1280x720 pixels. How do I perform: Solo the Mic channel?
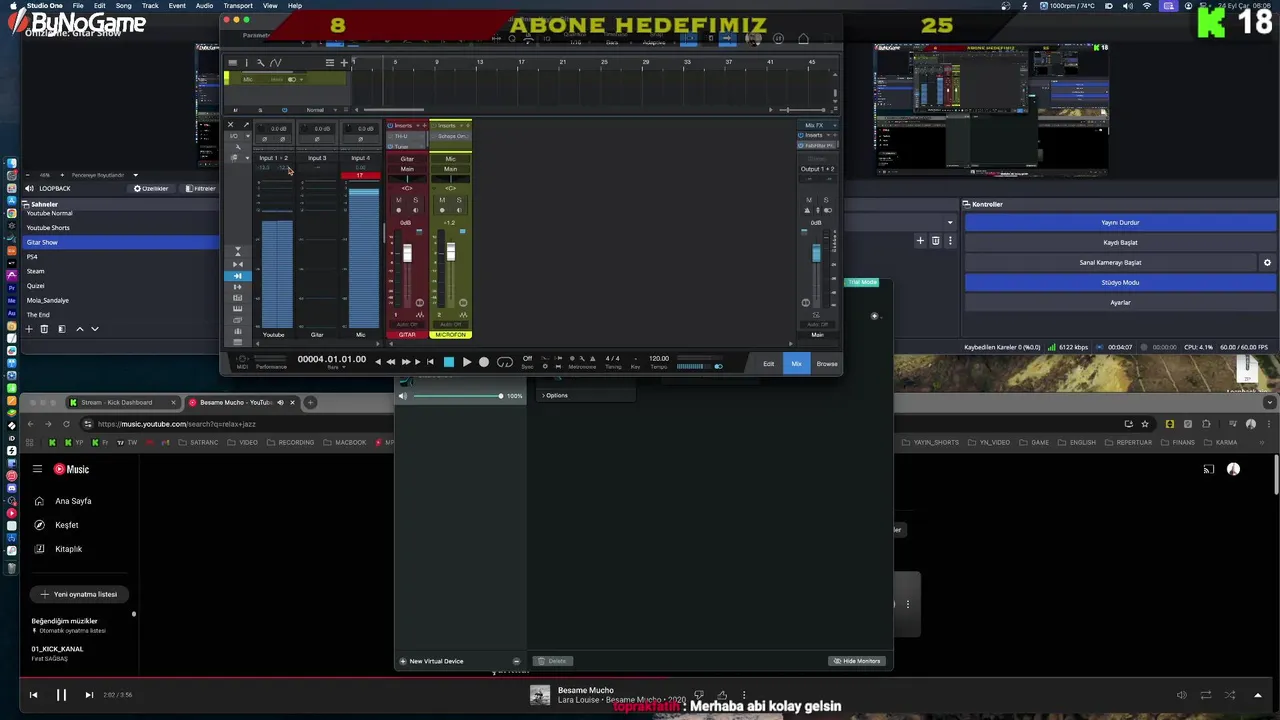(458, 200)
